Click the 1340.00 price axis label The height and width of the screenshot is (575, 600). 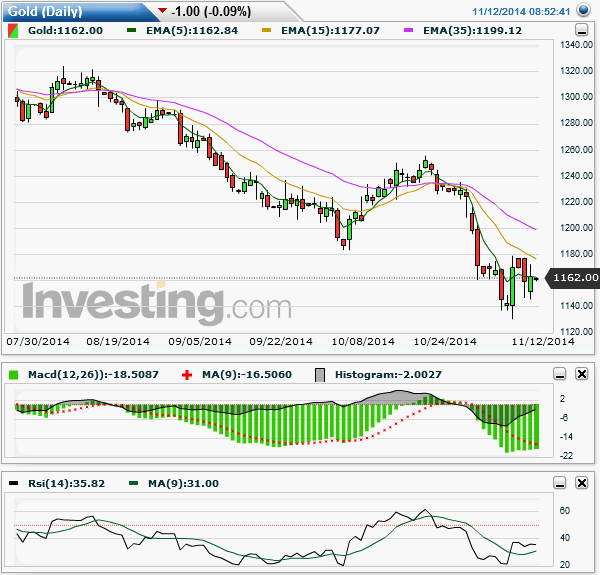[x=576, y=45]
